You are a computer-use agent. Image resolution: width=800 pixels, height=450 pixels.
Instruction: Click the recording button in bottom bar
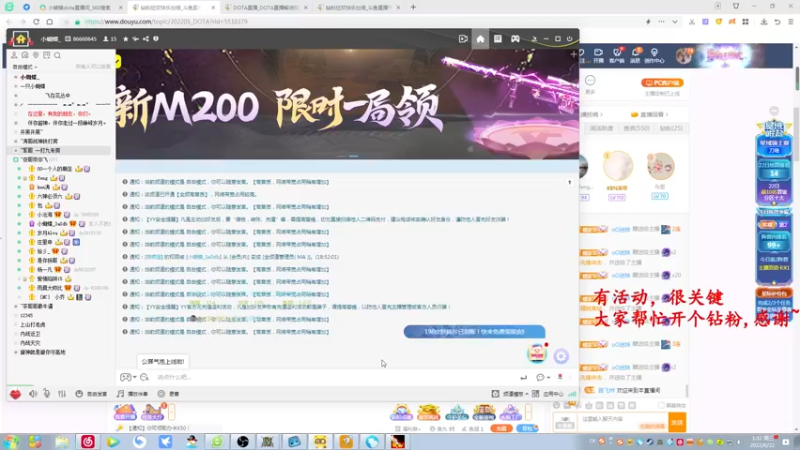(x=168, y=394)
